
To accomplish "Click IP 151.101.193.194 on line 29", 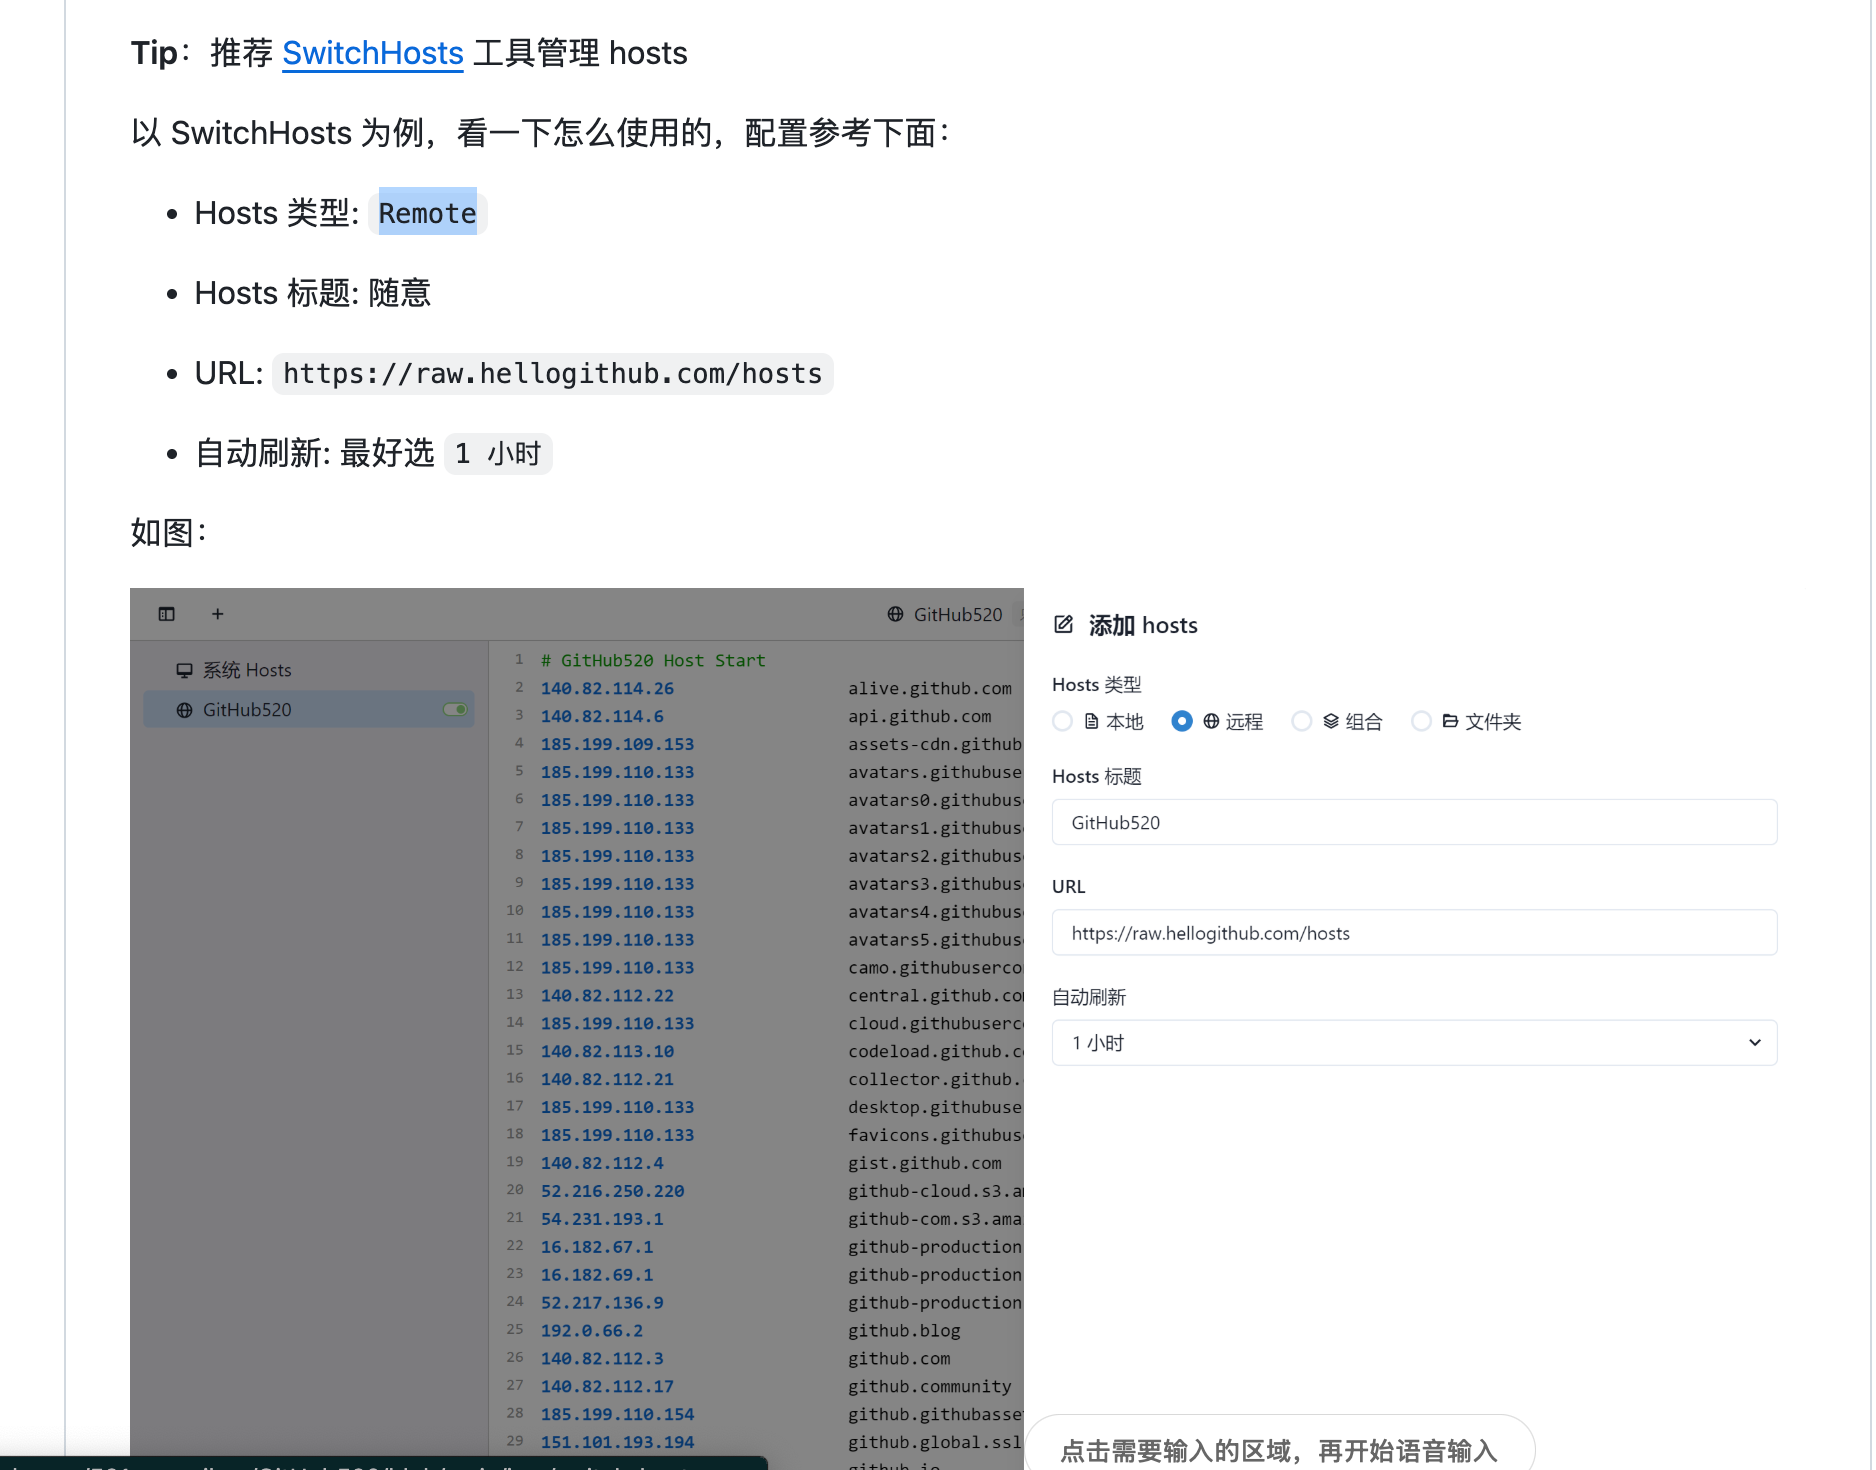I will (x=617, y=1443).
